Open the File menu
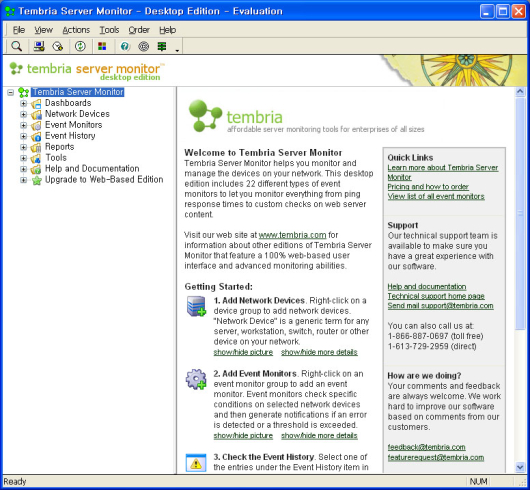 click(19, 30)
